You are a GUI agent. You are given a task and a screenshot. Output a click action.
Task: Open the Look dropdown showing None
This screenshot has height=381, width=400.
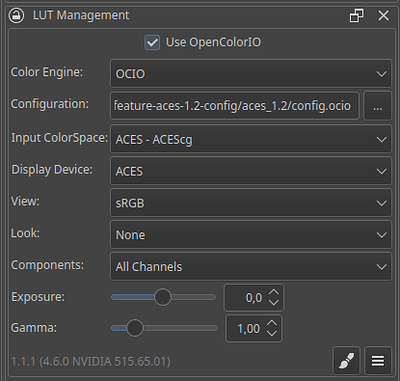coord(251,235)
